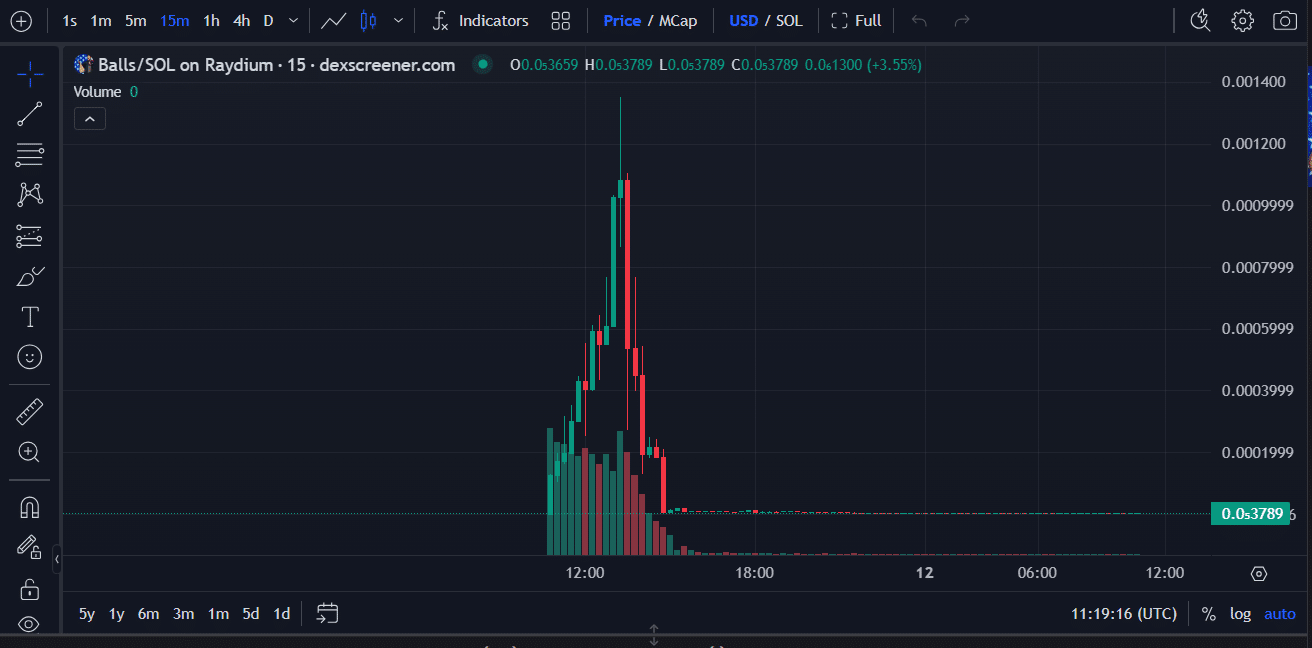Undo the last chart action
The image size is (1312, 648).
(x=919, y=20)
